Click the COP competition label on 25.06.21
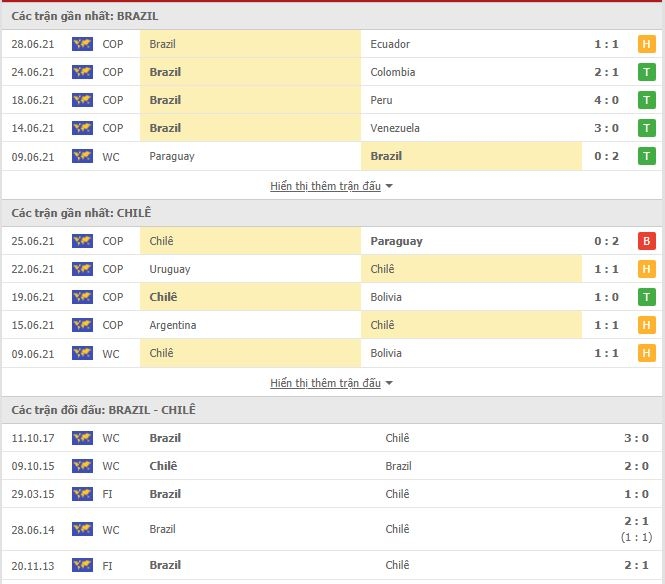The height and width of the screenshot is (584, 665). [113, 241]
